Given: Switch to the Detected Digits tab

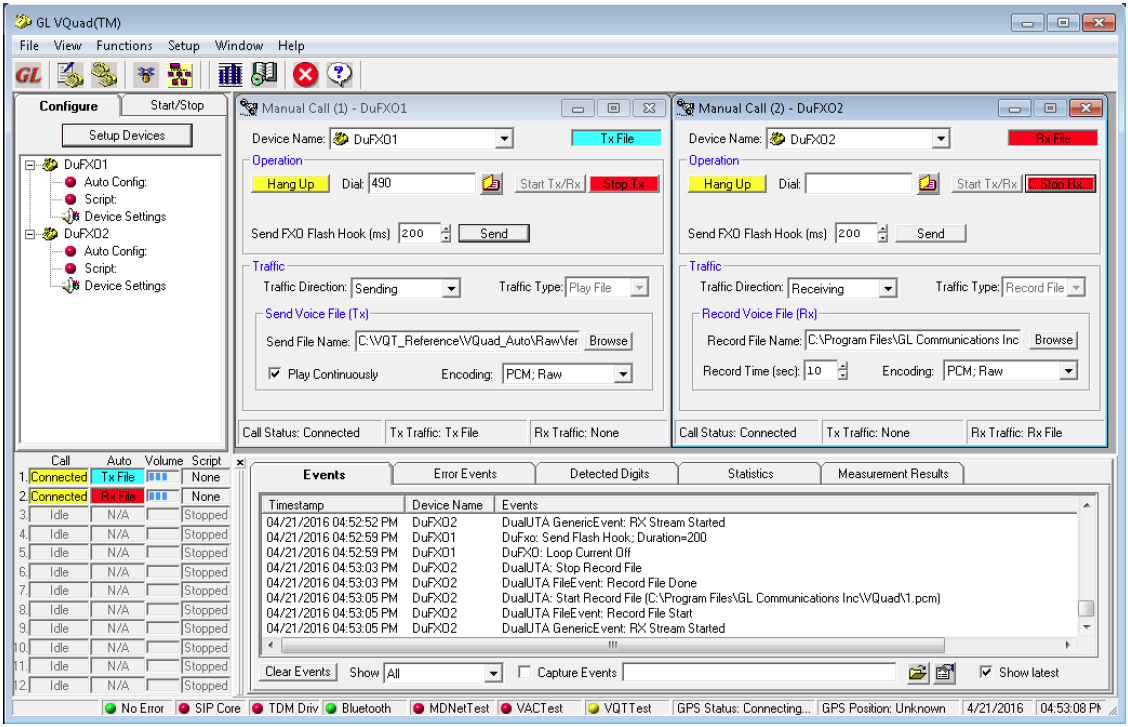Looking at the screenshot, I should [609, 474].
